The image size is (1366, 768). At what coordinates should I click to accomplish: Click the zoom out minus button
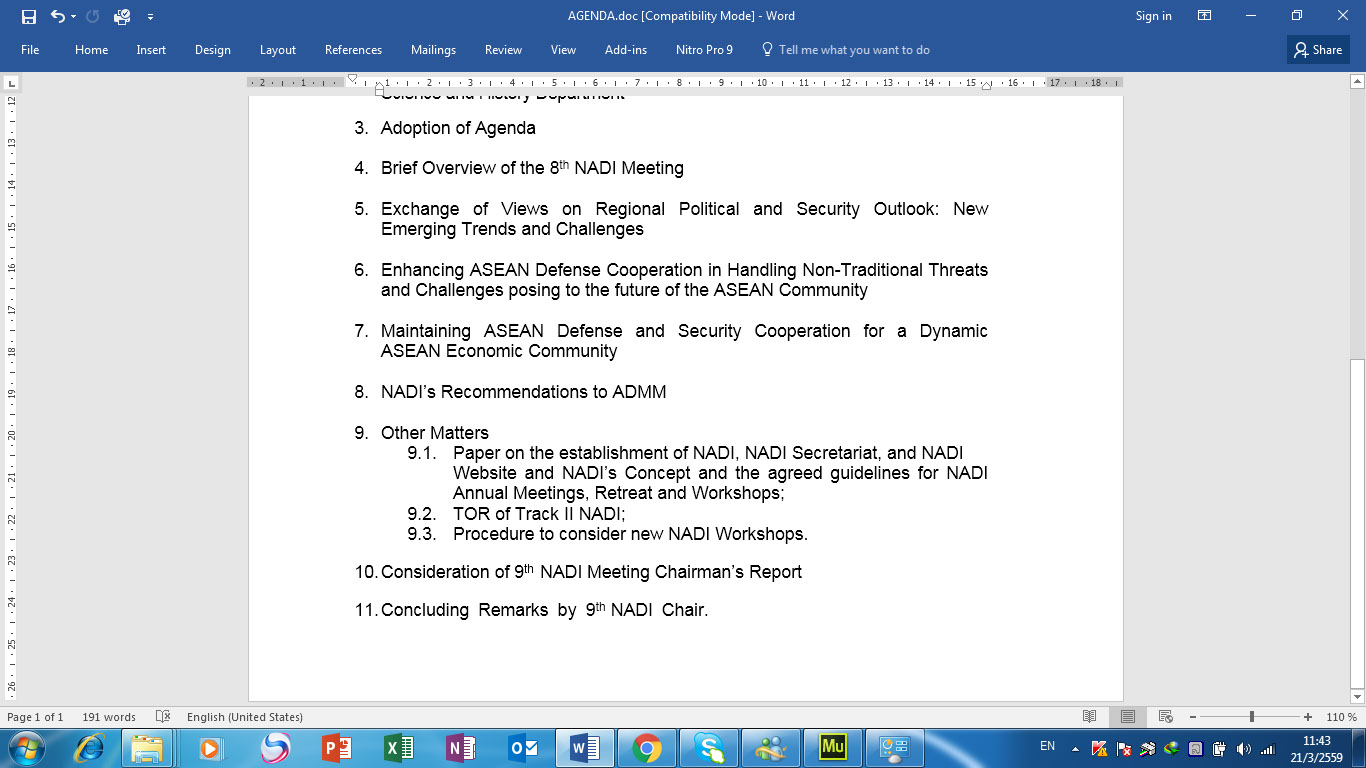click(x=1193, y=717)
